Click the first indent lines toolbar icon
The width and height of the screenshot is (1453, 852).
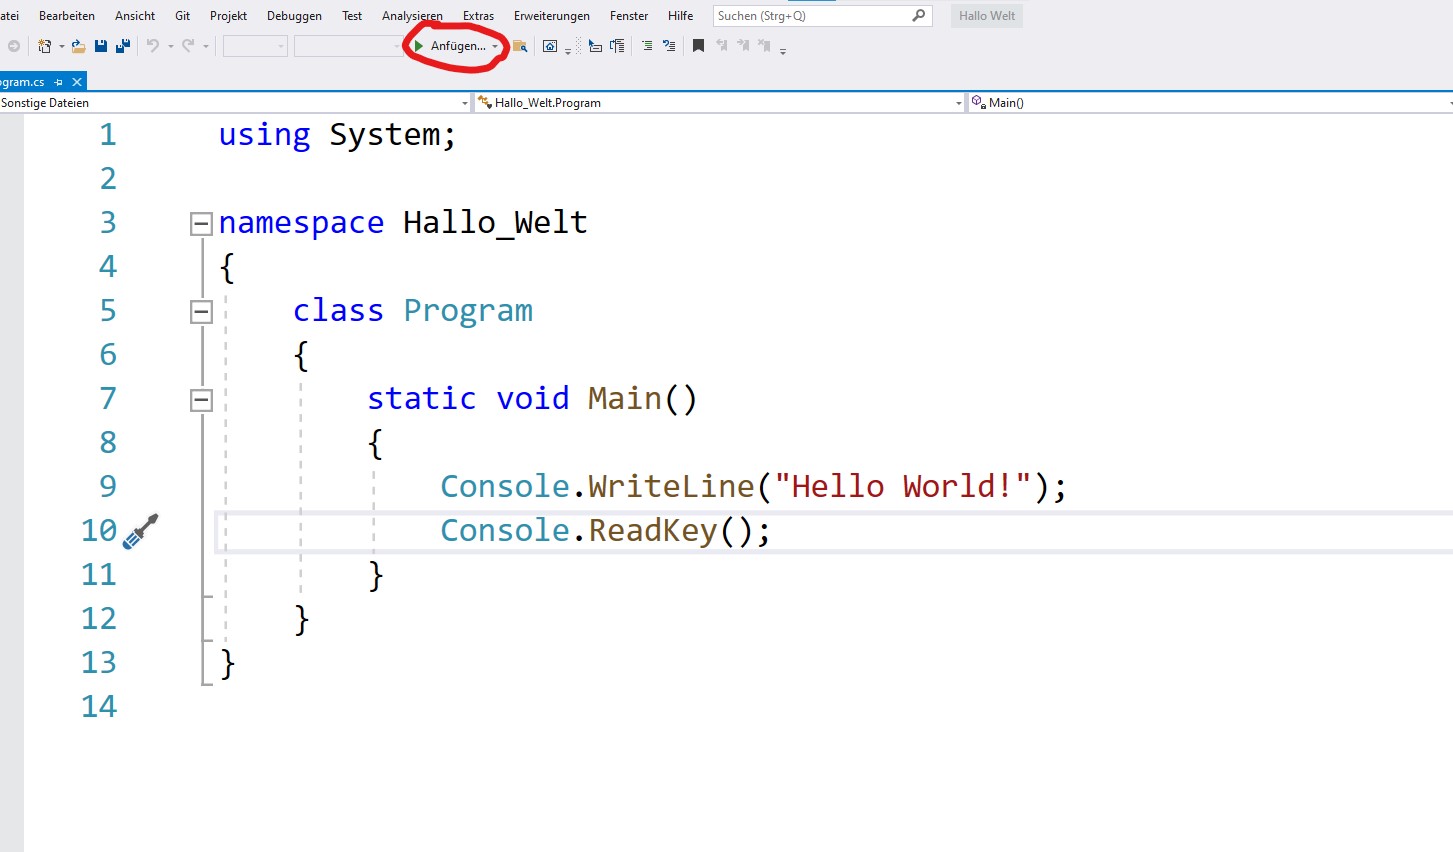coord(595,46)
